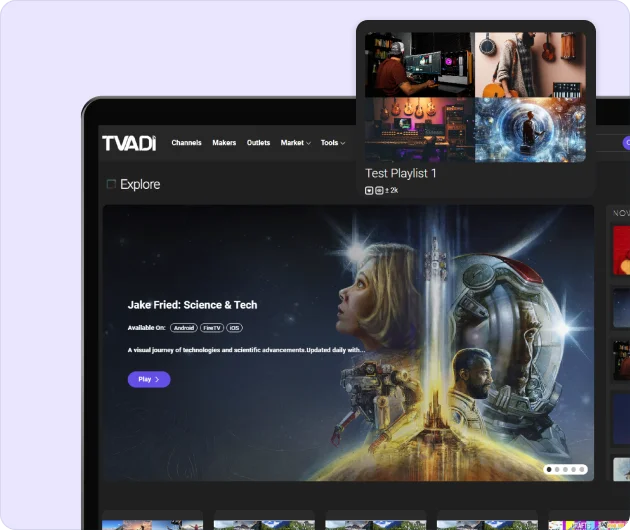Screen dimensions: 630x530
Task: Select the iOS platform badge
Action: (x=234, y=327)
